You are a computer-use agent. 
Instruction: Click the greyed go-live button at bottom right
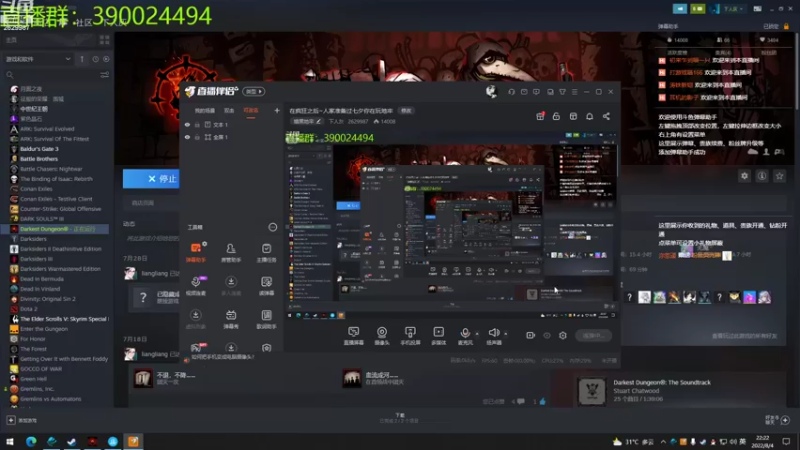(x=593, y=335)
